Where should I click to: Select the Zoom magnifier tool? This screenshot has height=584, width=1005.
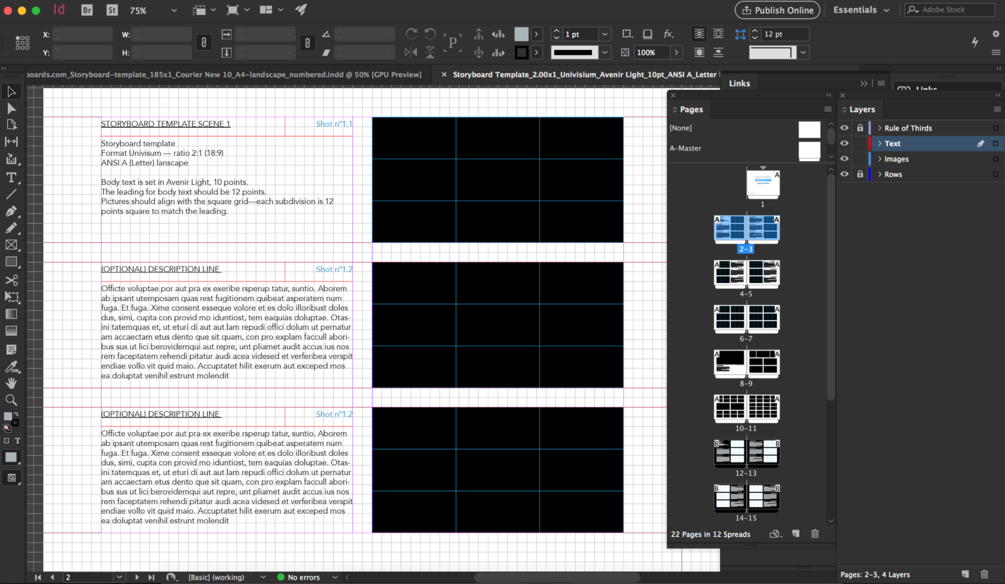pos(11,400)
